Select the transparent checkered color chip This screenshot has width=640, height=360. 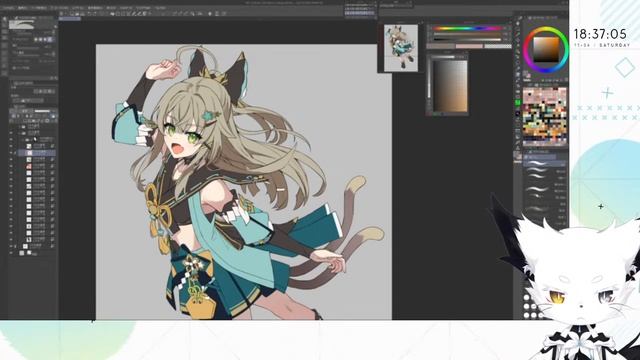(498, 46)
